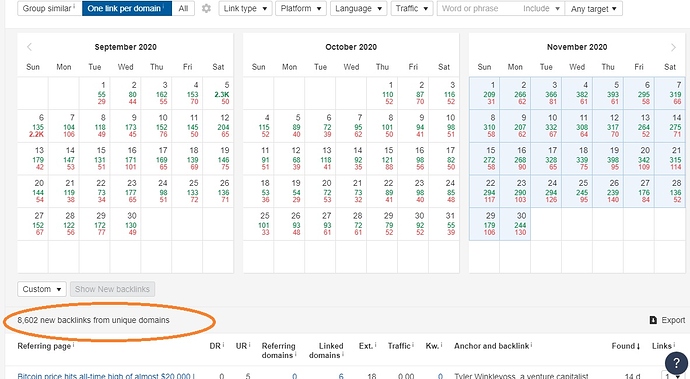
Task: Click linked domains value 6 in first row
Action: click(x=341, y=376)
